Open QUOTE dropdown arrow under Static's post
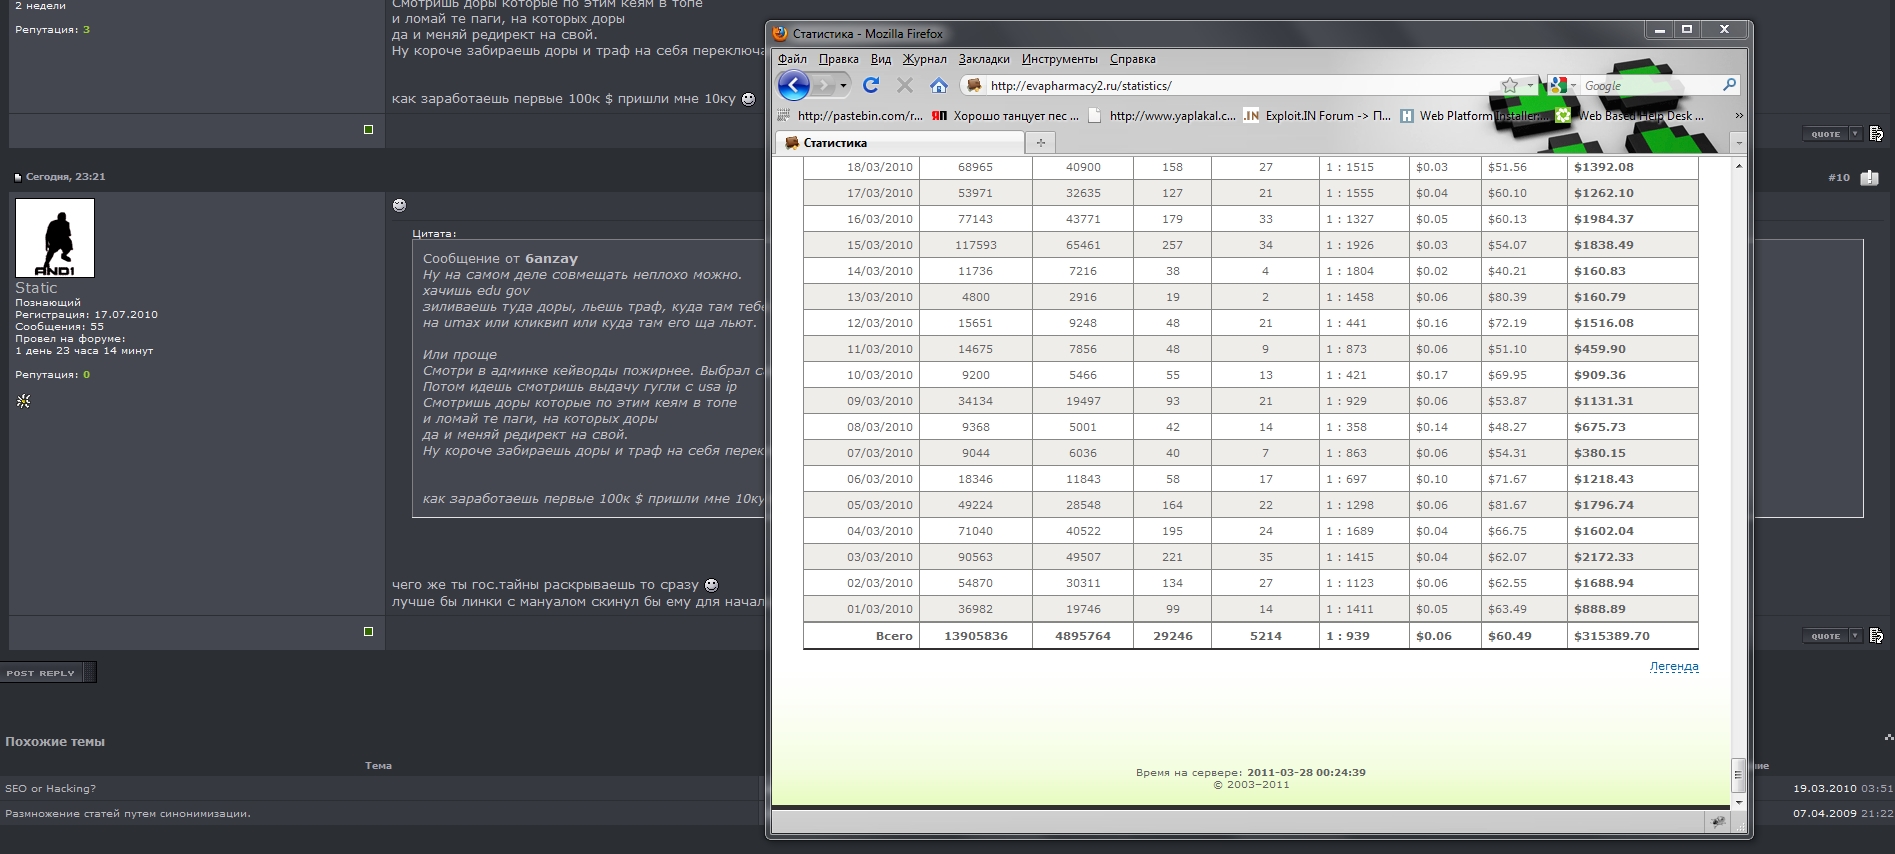The height and width of the screenshot is (854, 1895). pyautogui.click(x=1855, y=636)
